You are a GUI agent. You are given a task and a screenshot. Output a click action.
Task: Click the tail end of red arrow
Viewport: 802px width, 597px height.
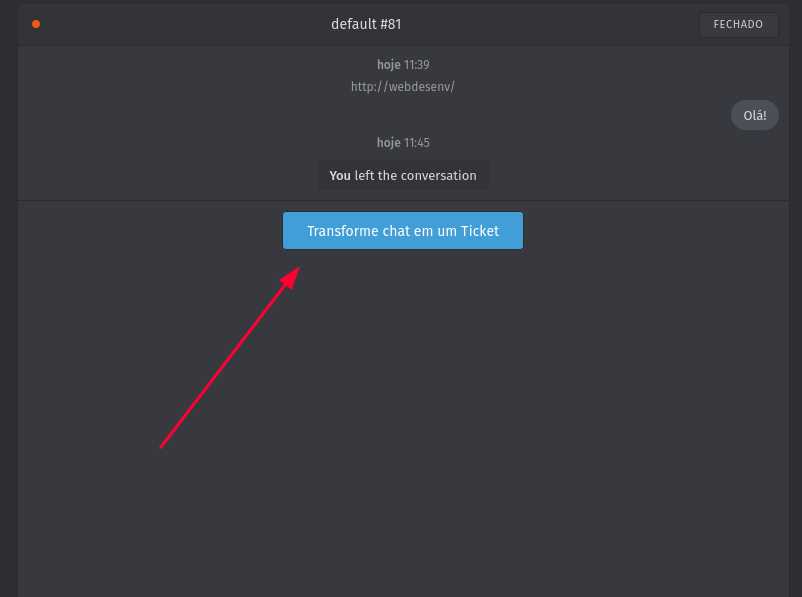point(161,447)
